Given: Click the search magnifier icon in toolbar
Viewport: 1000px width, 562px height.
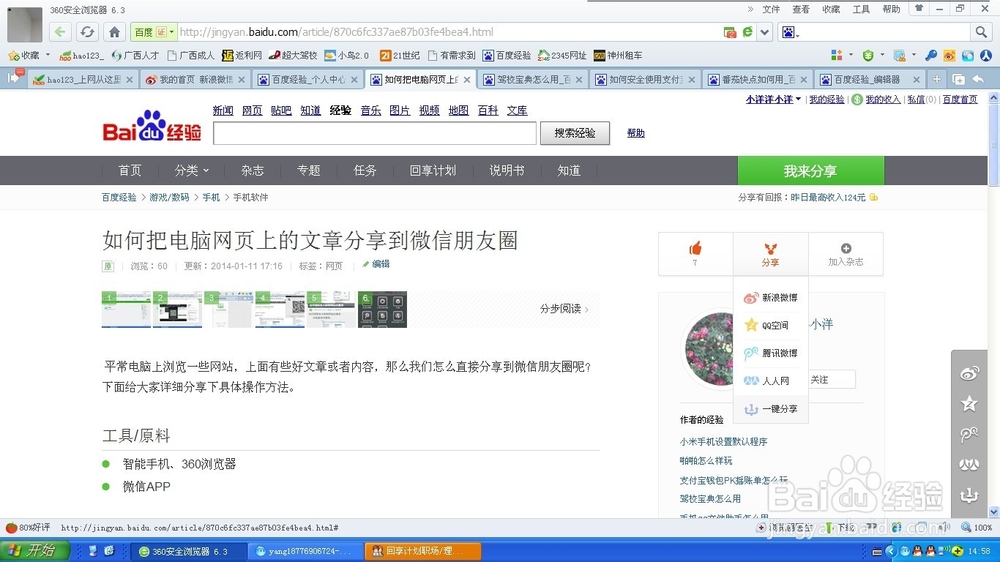Looking at the screenshot, I should click(x=981, y=32).
